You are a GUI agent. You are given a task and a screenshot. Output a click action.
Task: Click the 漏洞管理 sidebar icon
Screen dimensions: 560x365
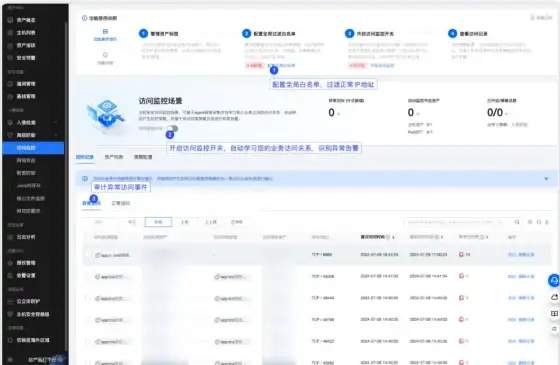10,84
